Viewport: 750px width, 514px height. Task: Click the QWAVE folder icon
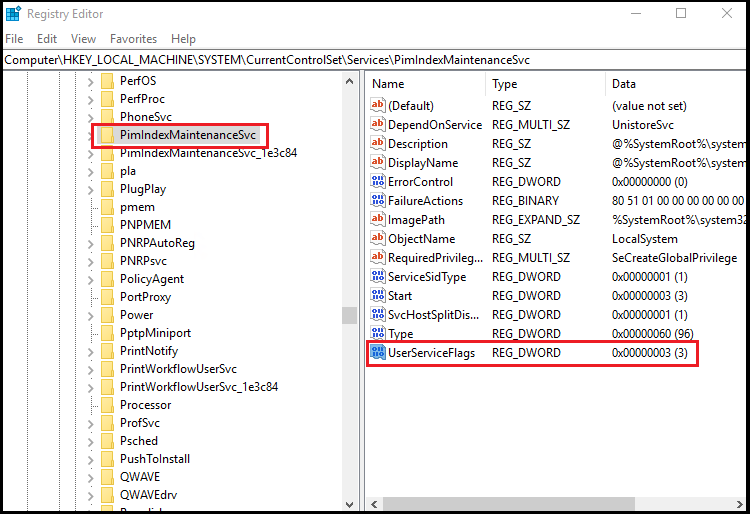(108, 477)
